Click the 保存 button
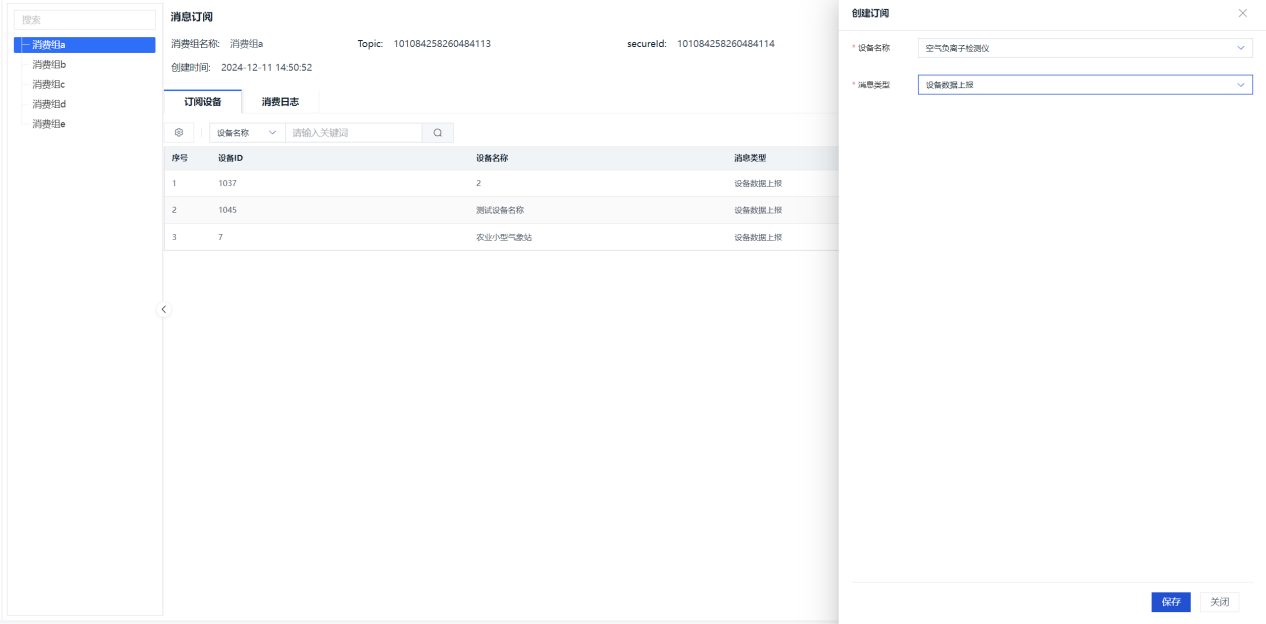Screen dimensions: 1266x624 [1170, 602]
